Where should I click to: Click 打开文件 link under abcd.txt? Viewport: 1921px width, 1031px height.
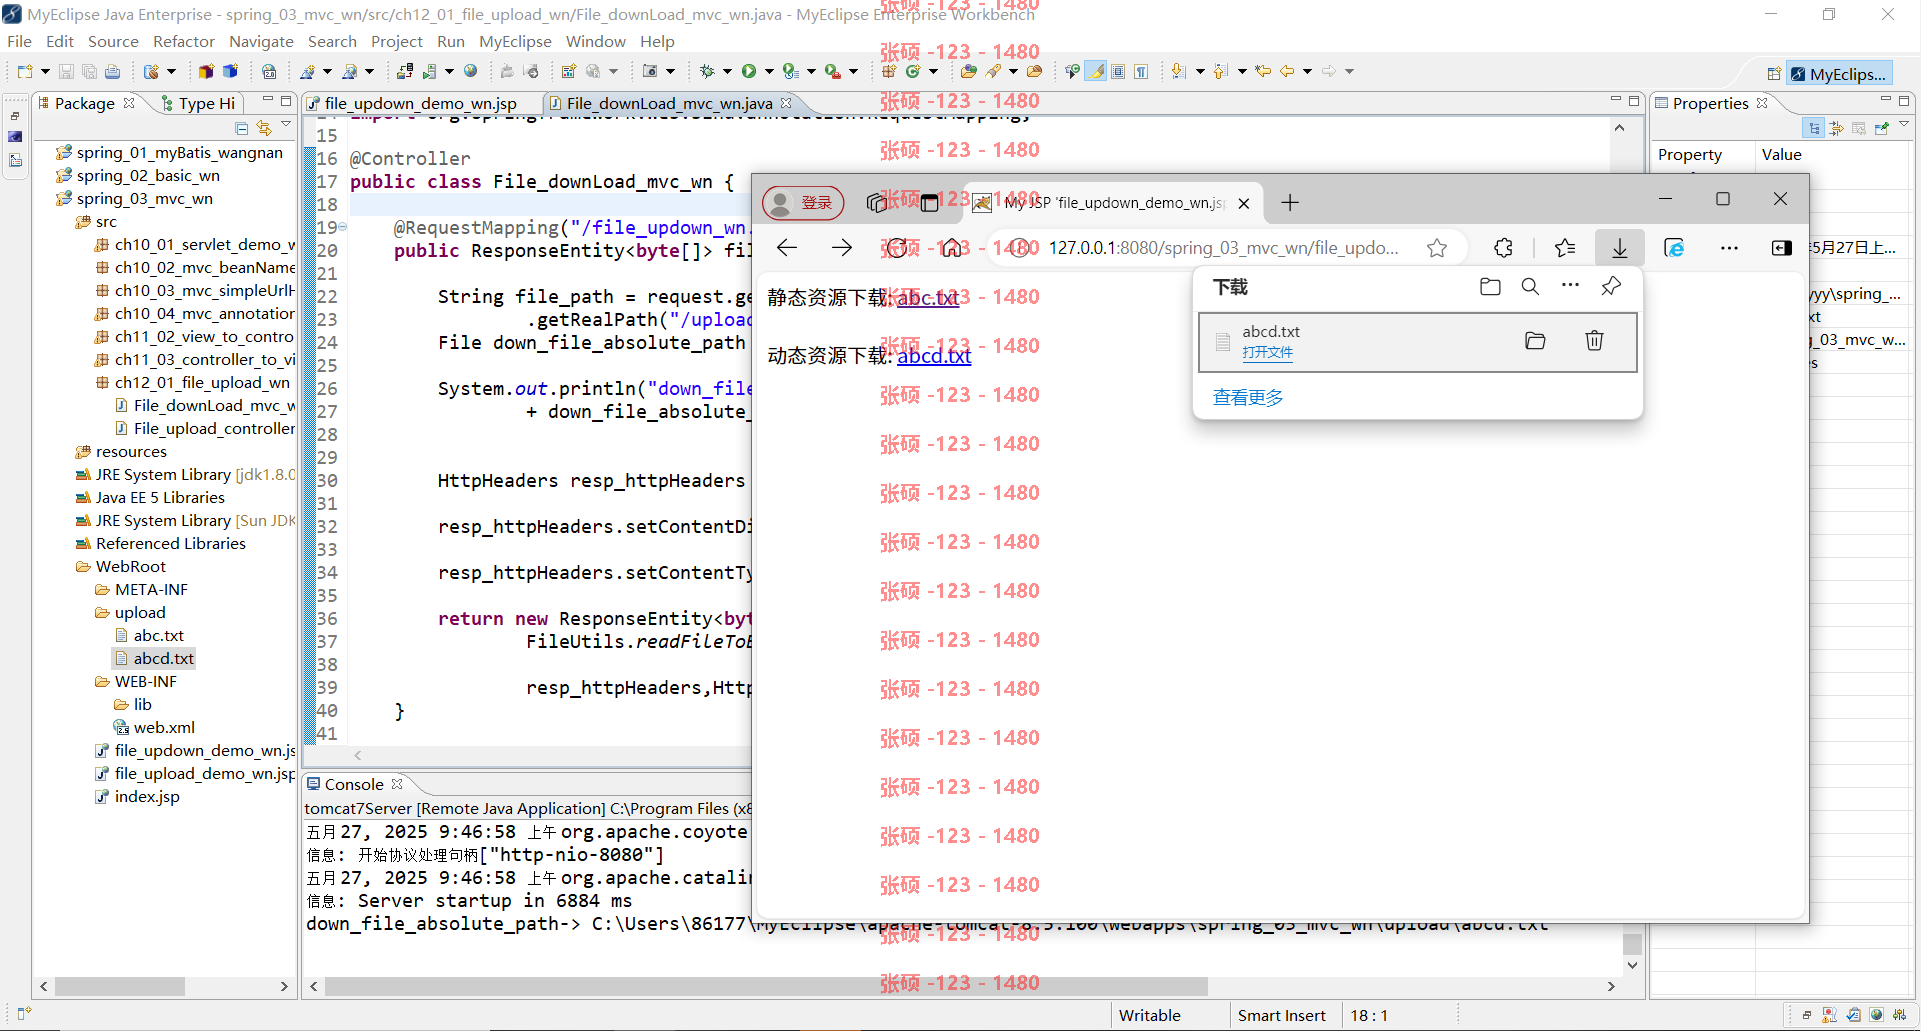pos(1267,352)
